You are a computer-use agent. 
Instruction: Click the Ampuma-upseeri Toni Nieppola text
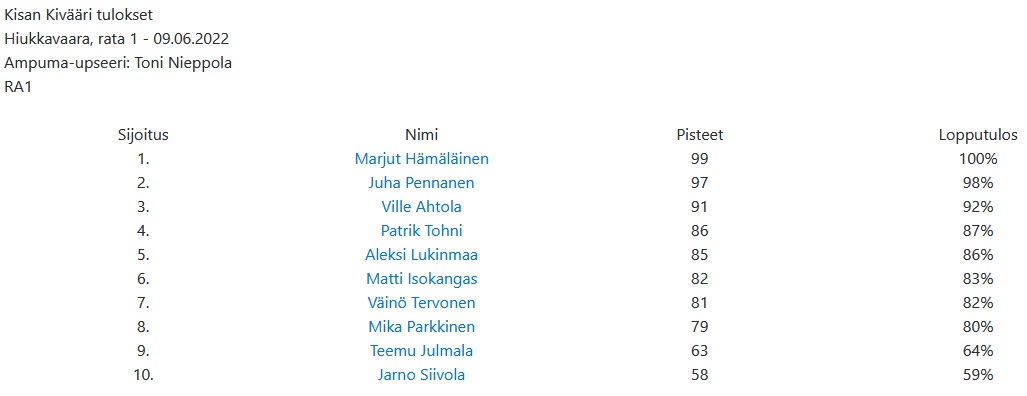point(118,63)
